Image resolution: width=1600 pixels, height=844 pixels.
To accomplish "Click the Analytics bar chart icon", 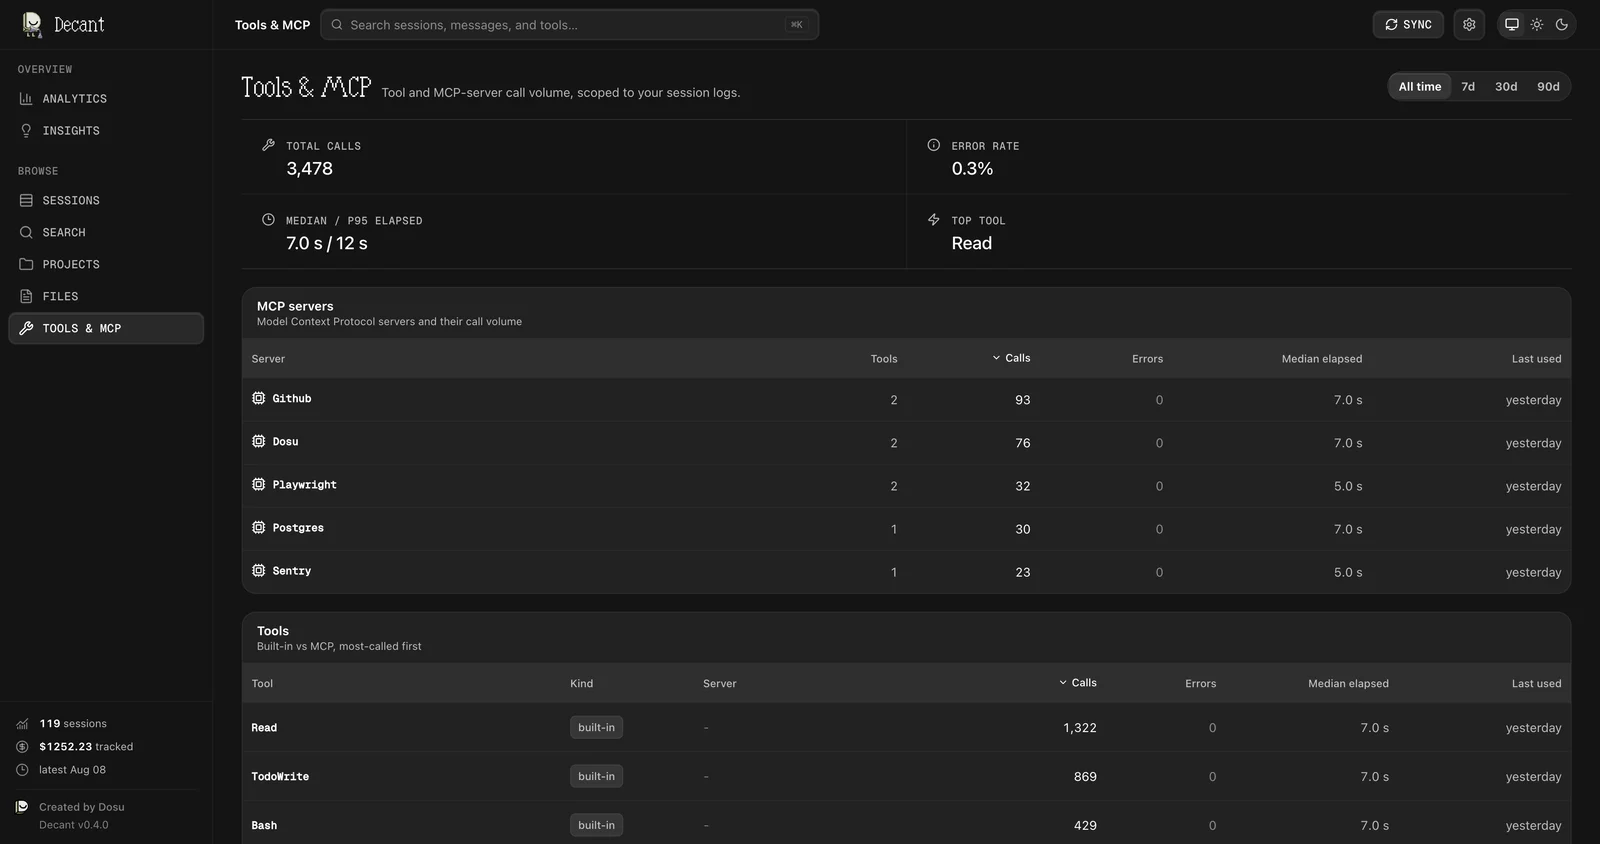I will click(26, 99).
